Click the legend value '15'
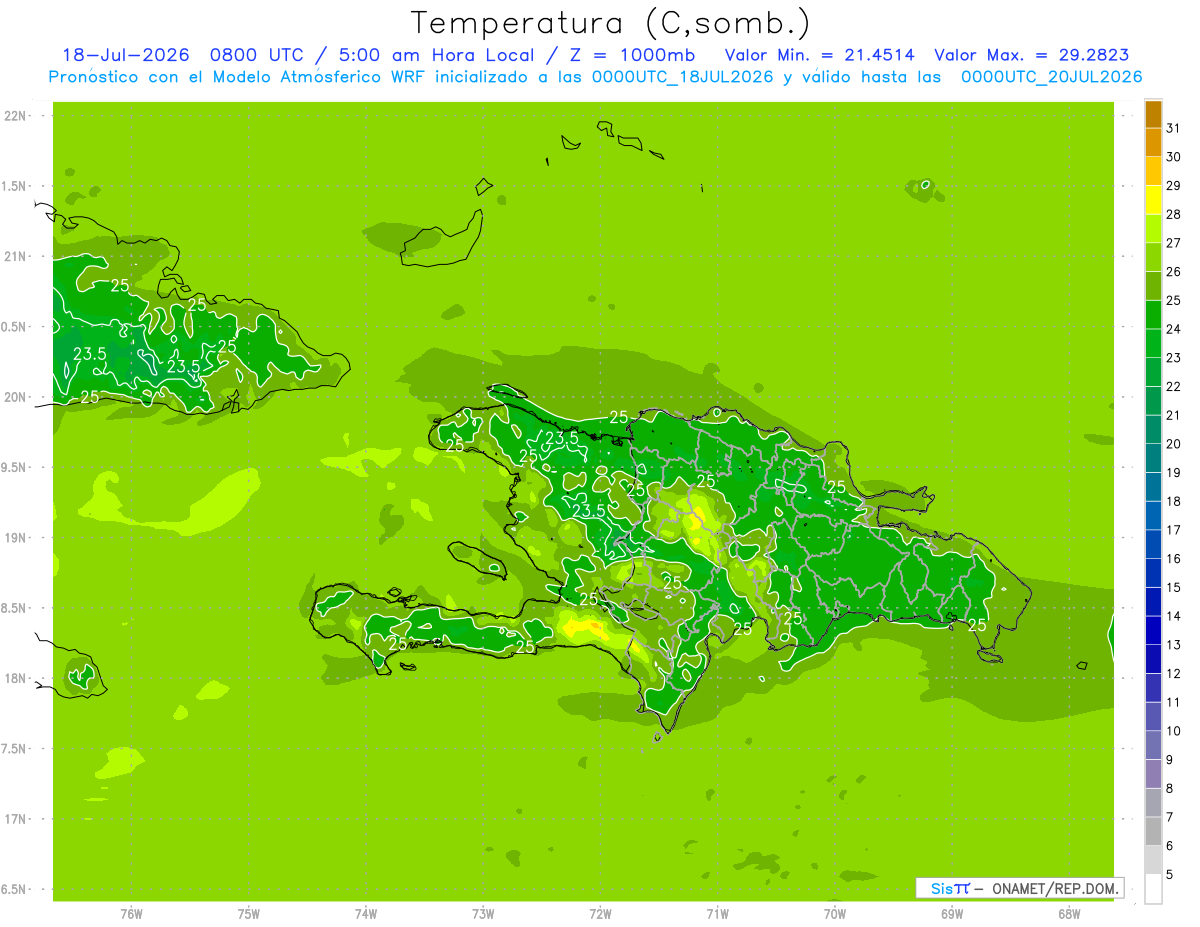The height and width of the screenshot is (927, 1200). point(1173,587)
